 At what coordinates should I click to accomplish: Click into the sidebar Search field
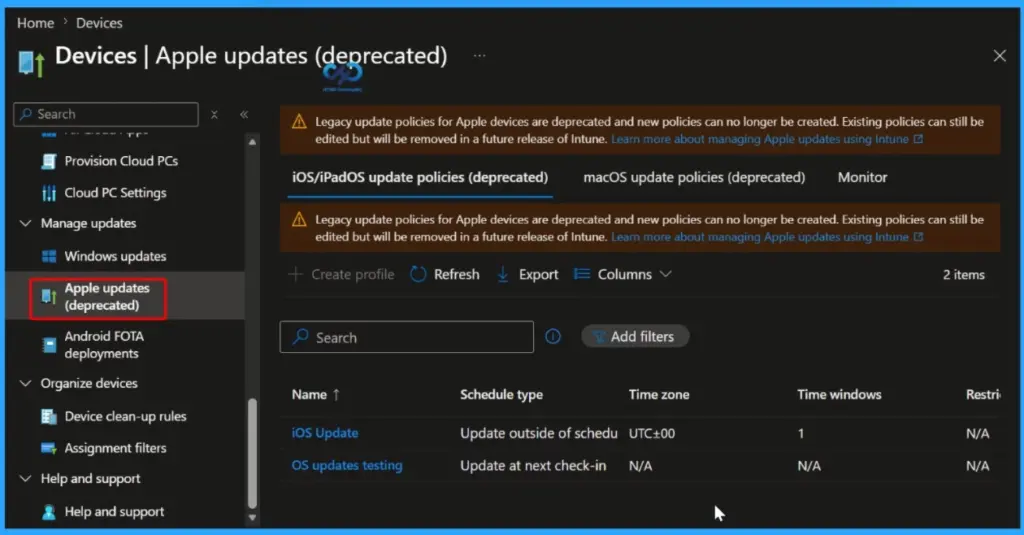[x=106, y=114]
